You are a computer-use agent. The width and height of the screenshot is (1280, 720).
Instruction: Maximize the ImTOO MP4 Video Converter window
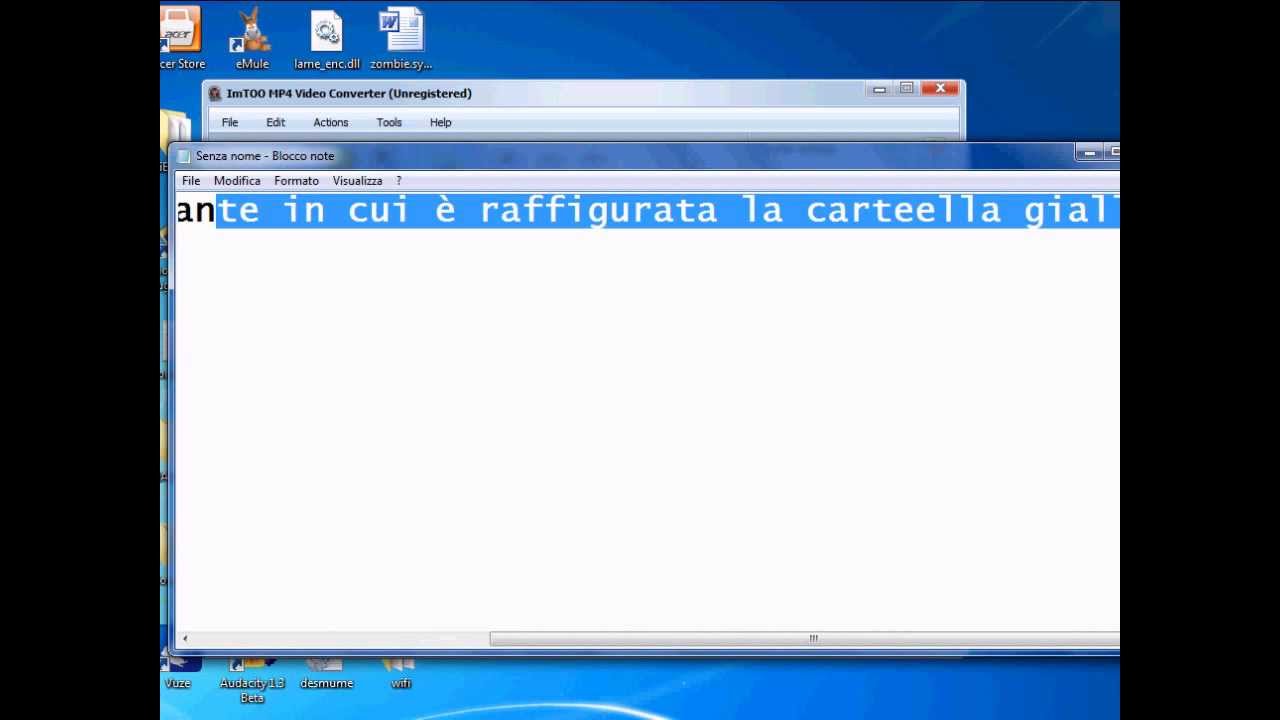pyautogui.click(x=906, y=89)
